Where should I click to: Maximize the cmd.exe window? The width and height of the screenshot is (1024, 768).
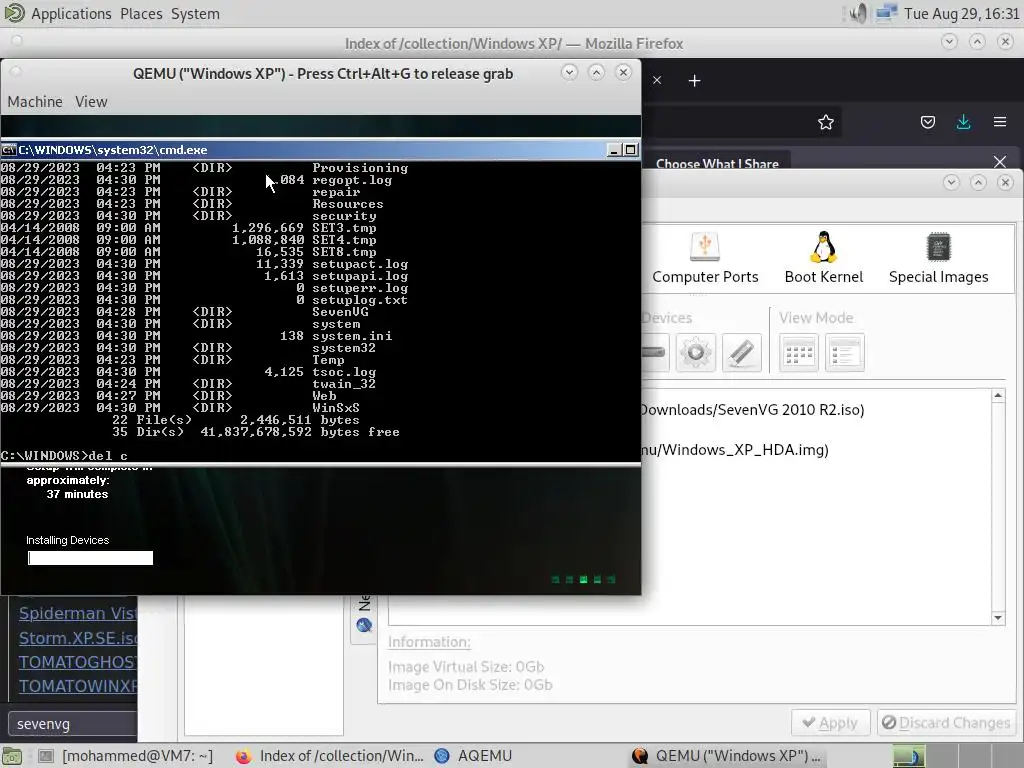(630, 150)
